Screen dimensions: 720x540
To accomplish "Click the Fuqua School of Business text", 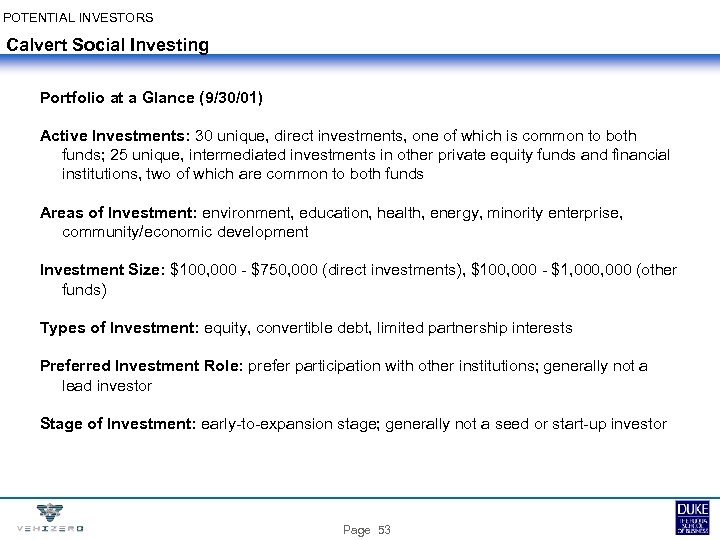I will (x=693, y=526).
